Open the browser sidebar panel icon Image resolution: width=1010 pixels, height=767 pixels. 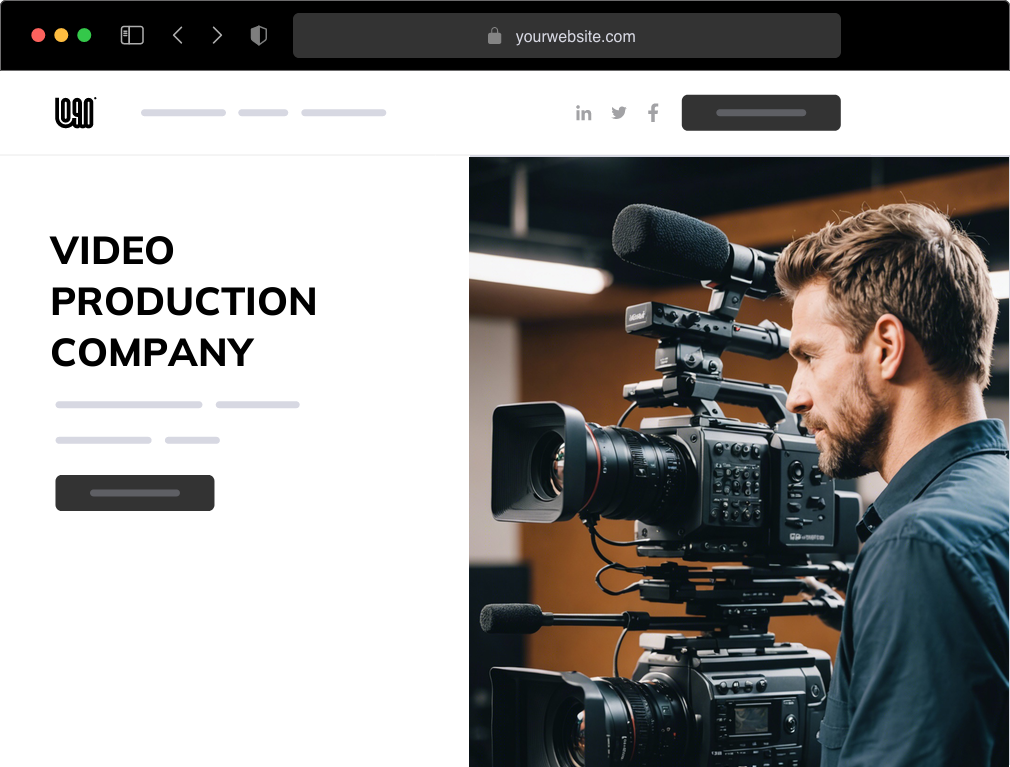pyautogui.click(x=131, y=34)
